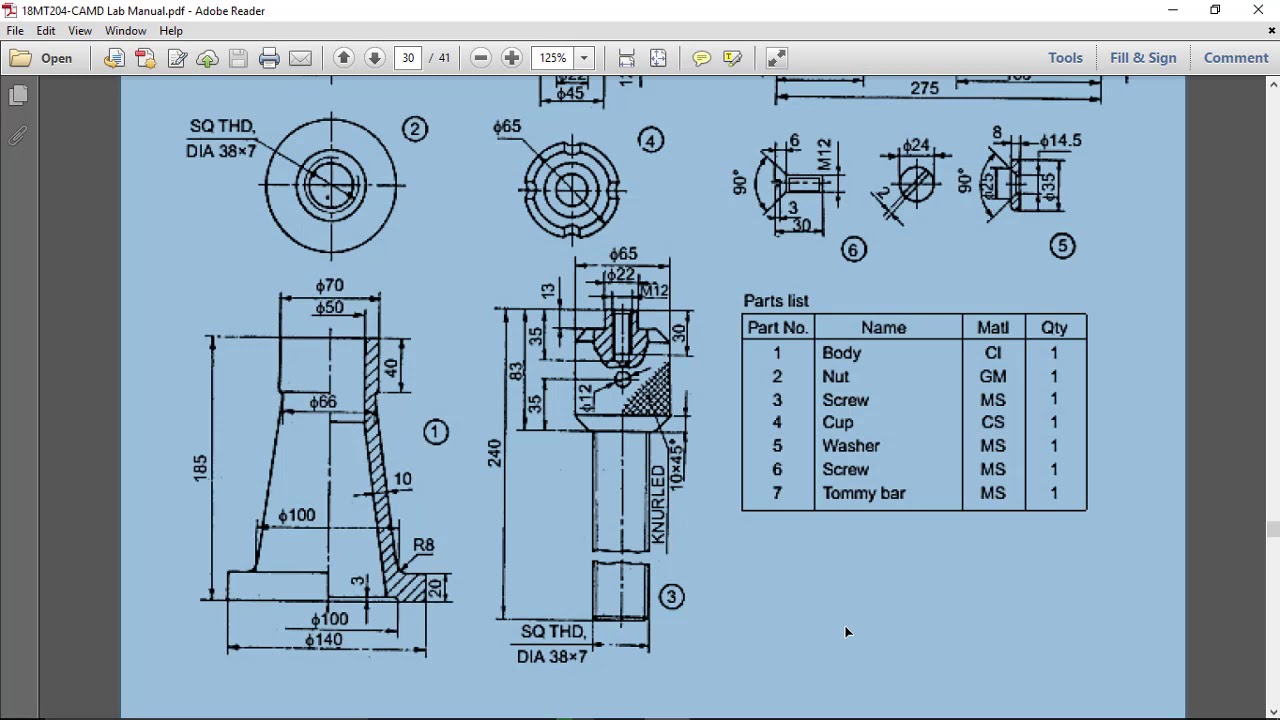Viewport: 1280px width, 720px height.
Task: Click "Nut" in the parts list
Action: 835,376
